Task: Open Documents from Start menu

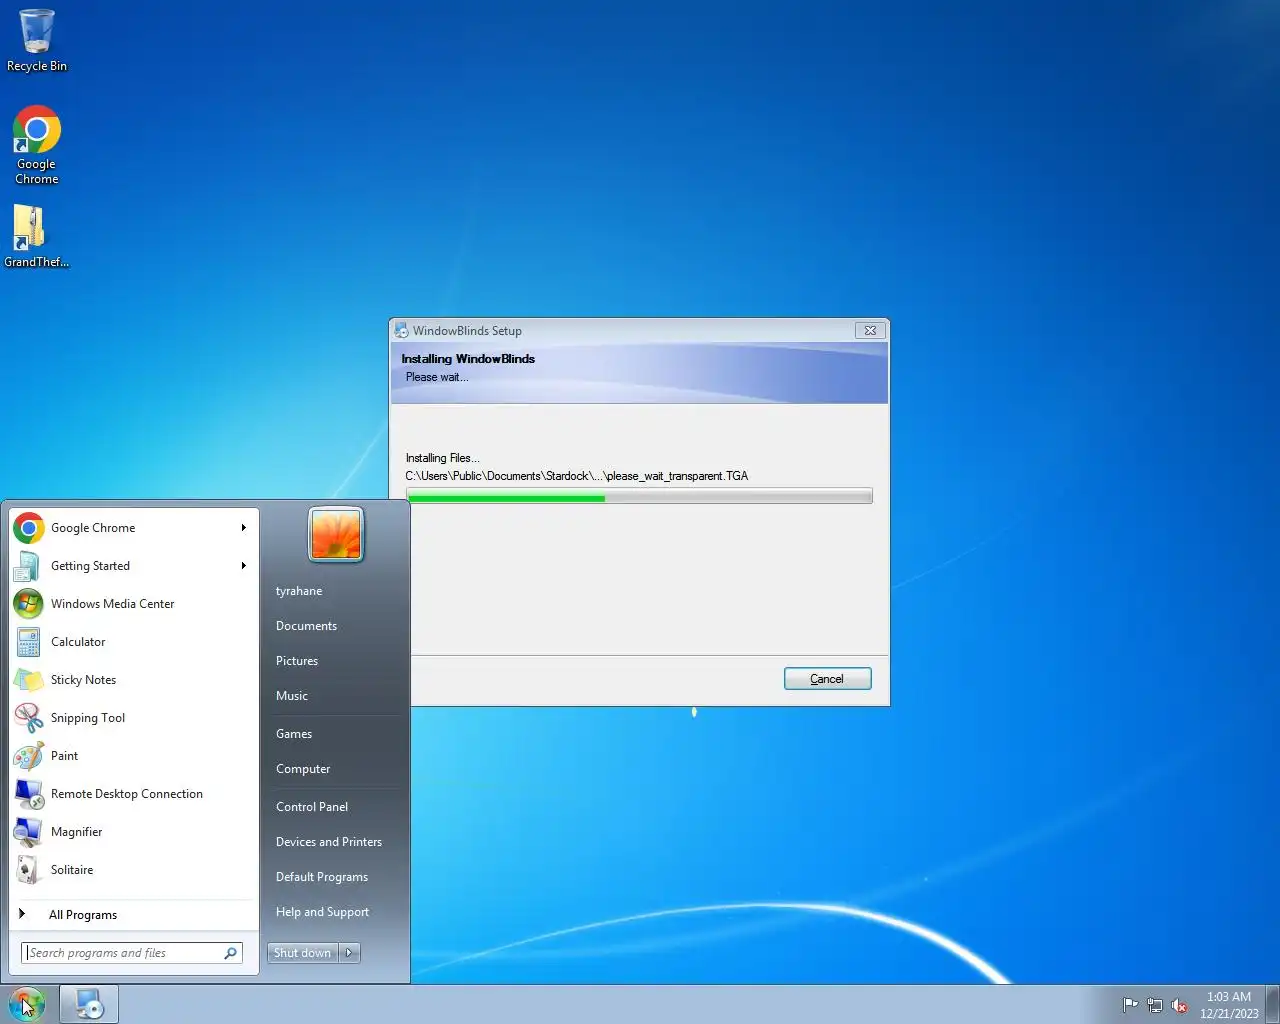Action: (306, 626)
